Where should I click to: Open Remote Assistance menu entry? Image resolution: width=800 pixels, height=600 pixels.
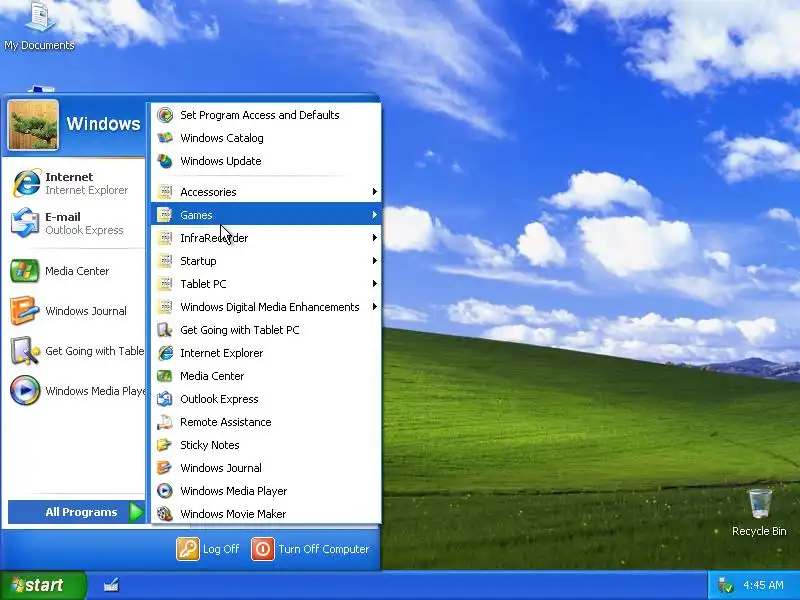pyautogui.click(x=266, y=422)
